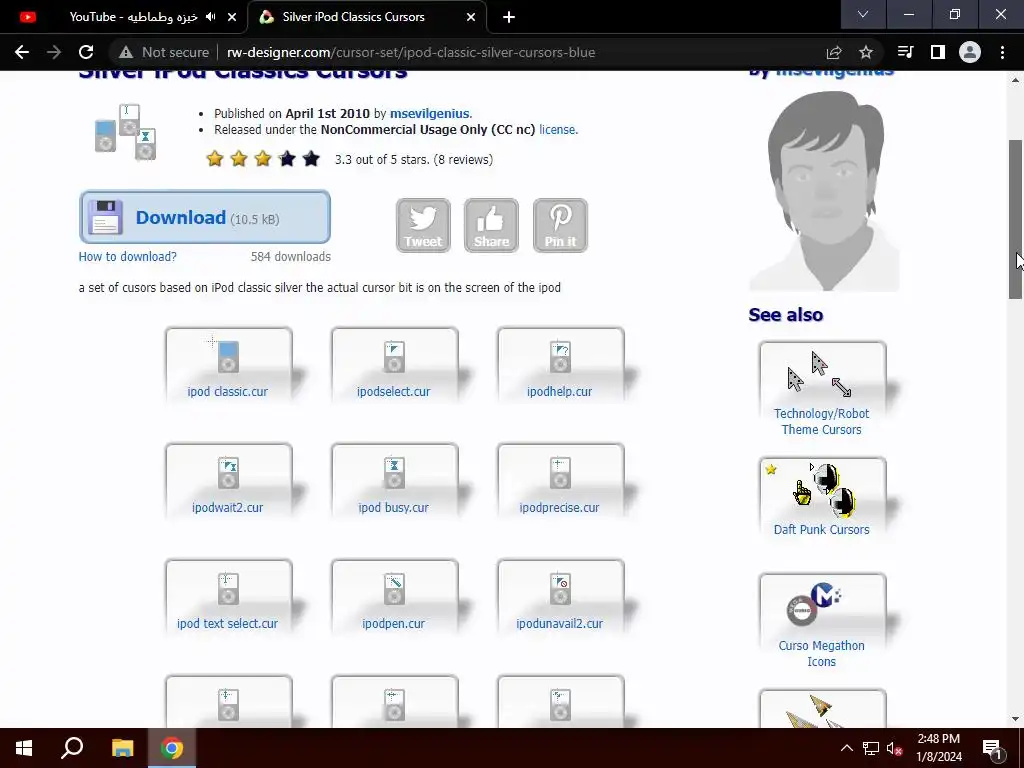Open Curso Megathon Icons set
Screen dimensions: 1024x768
click(x=822, y=622)
